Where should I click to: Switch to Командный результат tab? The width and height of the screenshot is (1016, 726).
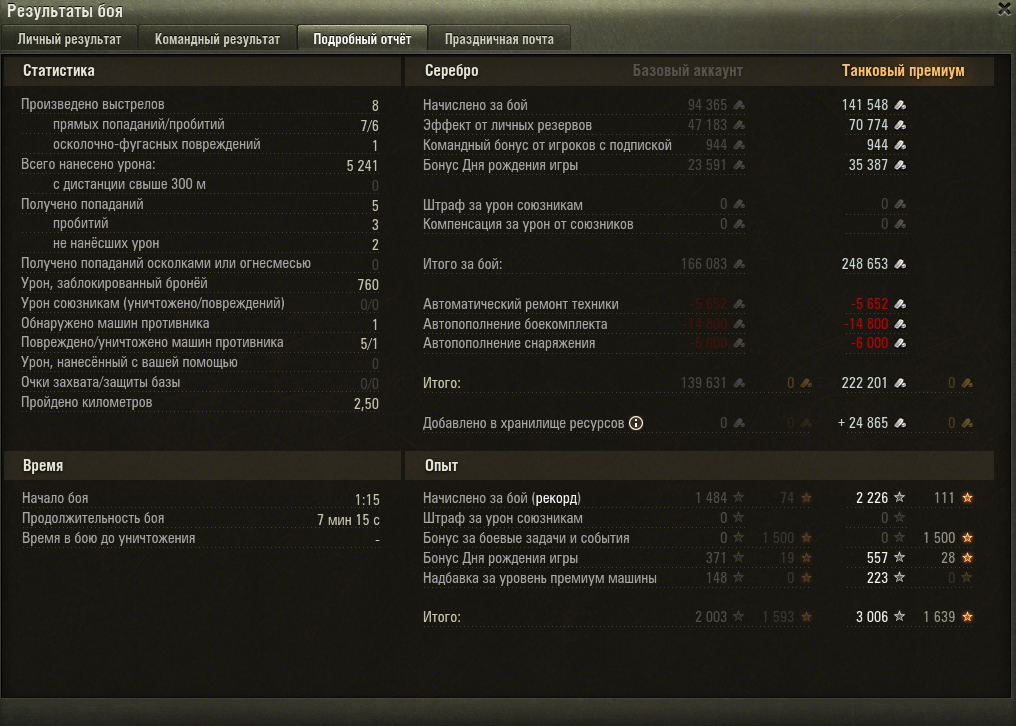pyautogui.click(x=217, y=39)
